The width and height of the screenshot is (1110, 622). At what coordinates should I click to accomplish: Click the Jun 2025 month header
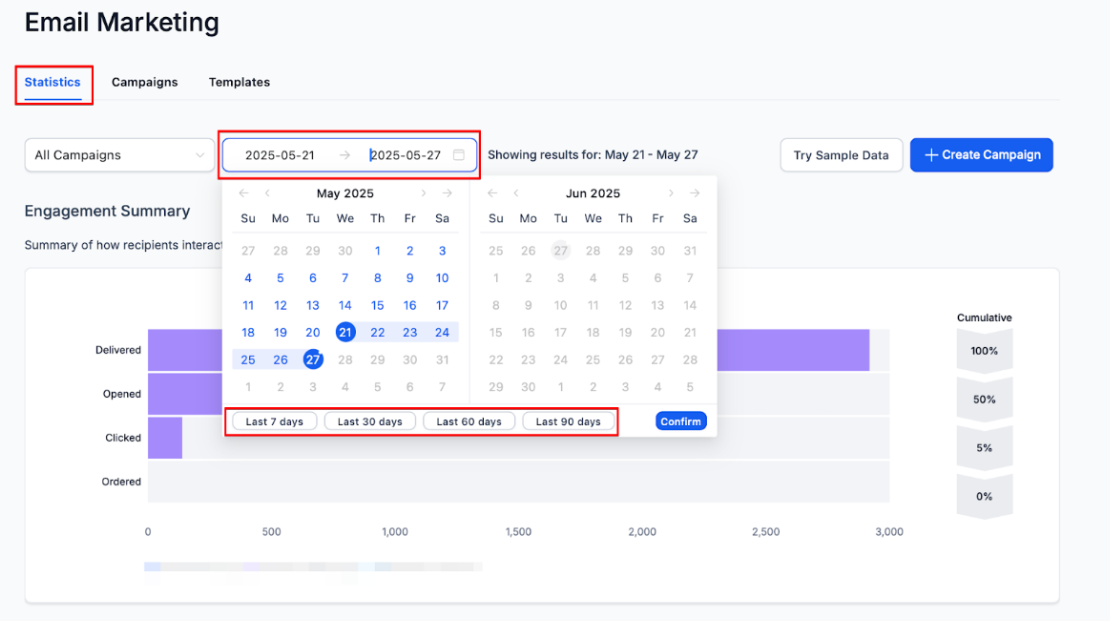coord(593,194)
